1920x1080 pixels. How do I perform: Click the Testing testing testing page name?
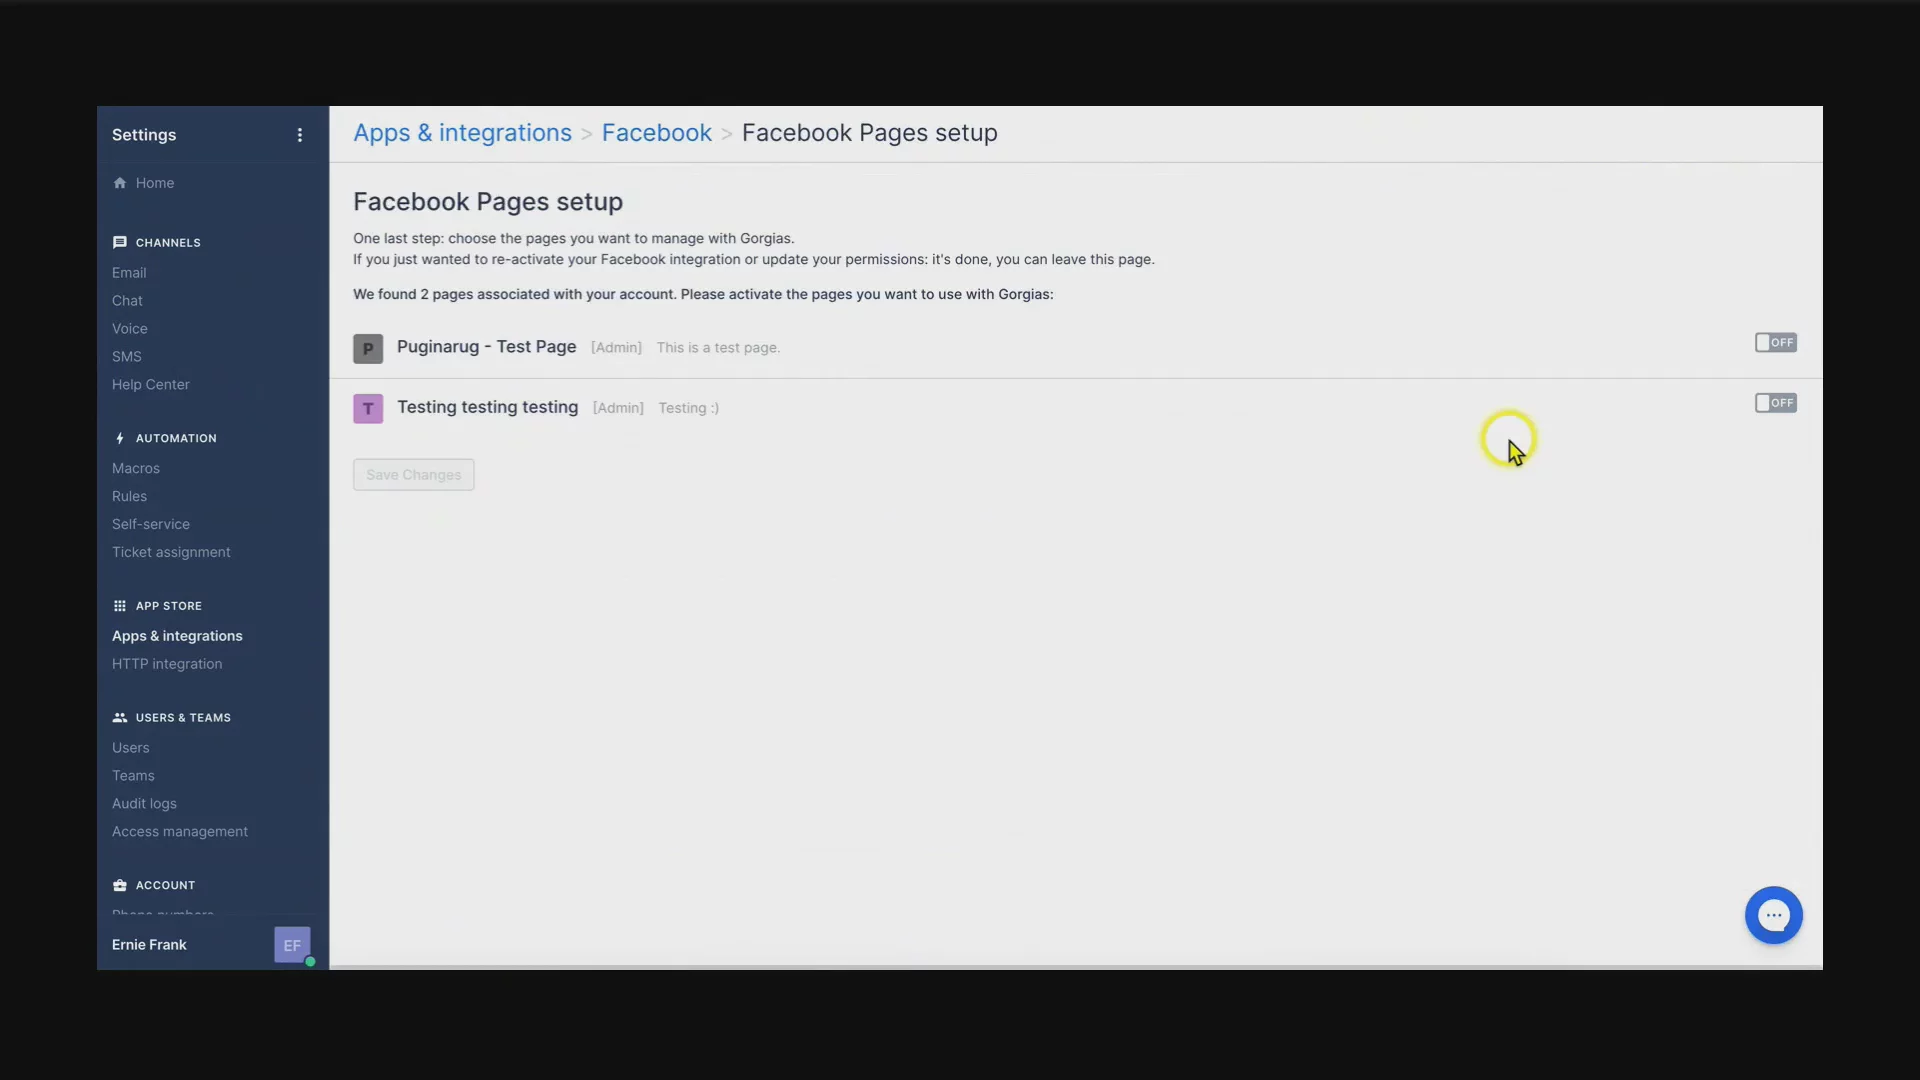(488, 407)
